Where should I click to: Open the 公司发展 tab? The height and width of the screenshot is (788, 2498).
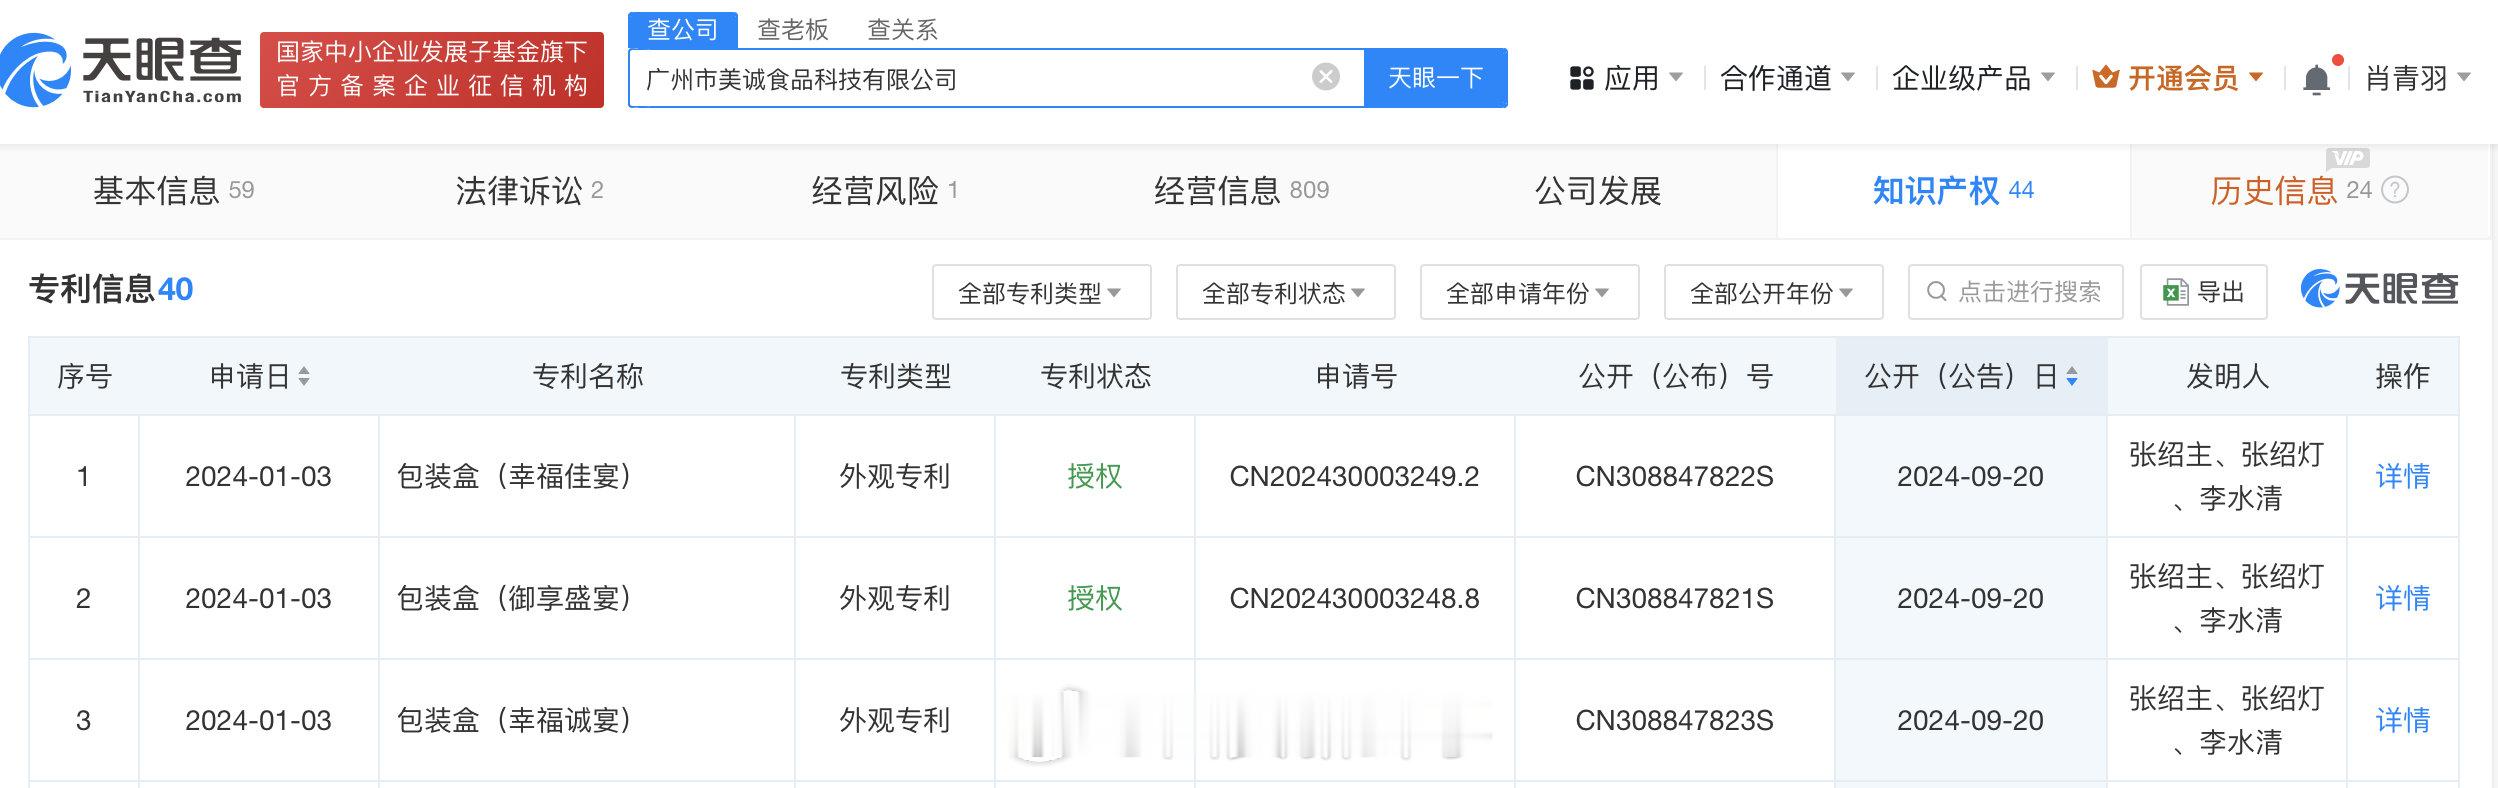1598,190
